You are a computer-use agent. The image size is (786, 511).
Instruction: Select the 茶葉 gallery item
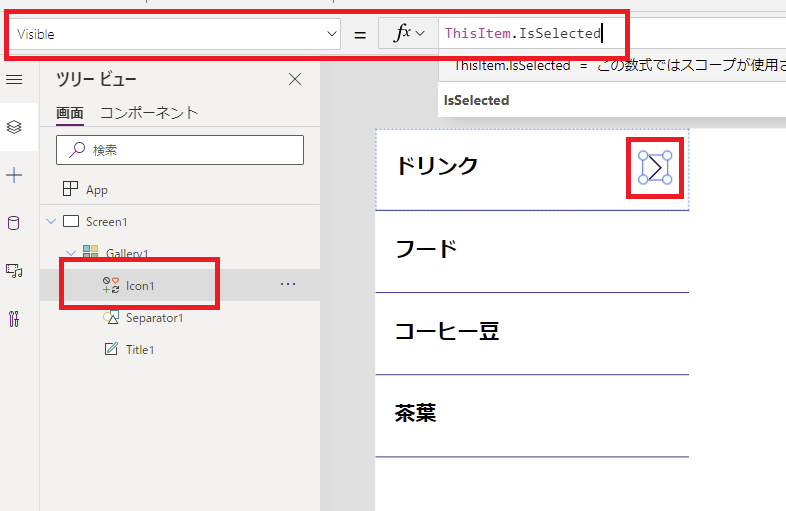(x=532, y=416)
